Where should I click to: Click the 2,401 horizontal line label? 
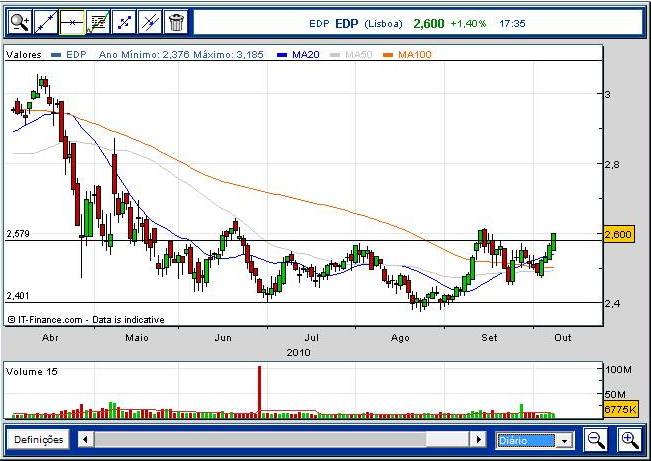pyautogui.click(x=18, y=296)
